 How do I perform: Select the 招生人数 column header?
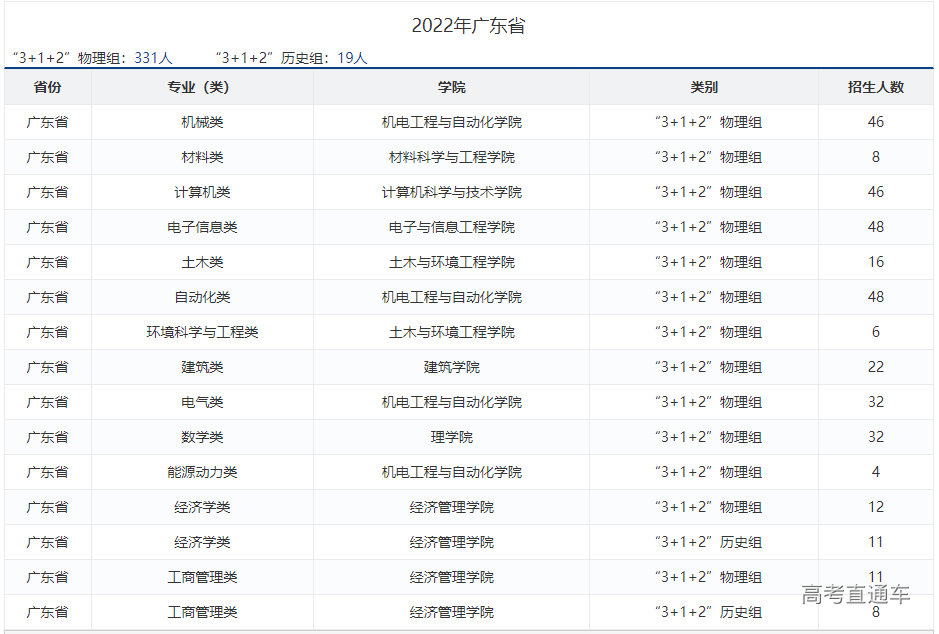click(875, 87)
